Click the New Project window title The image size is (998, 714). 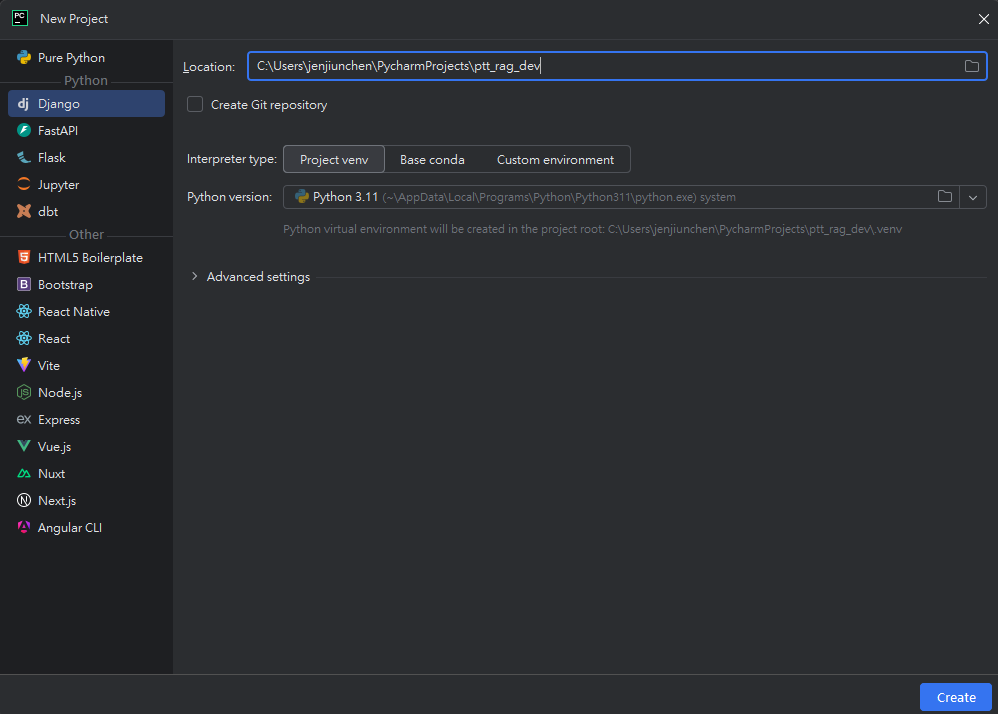point(74,18)
